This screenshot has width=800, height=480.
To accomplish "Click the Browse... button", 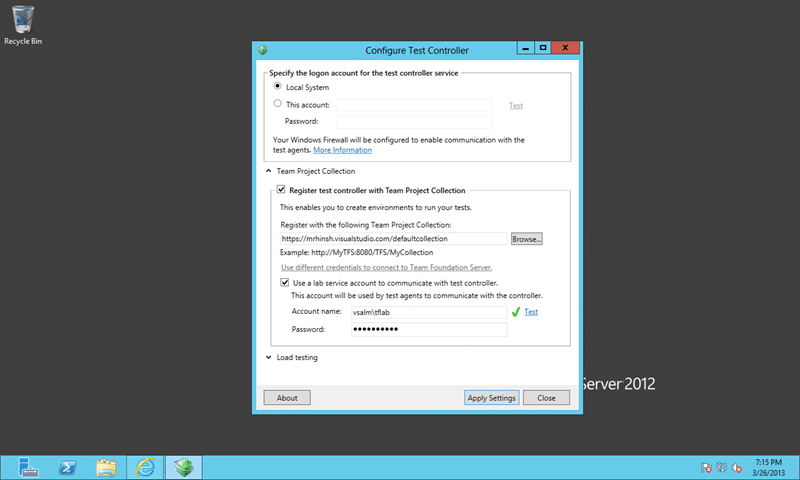I will [527, 239].
